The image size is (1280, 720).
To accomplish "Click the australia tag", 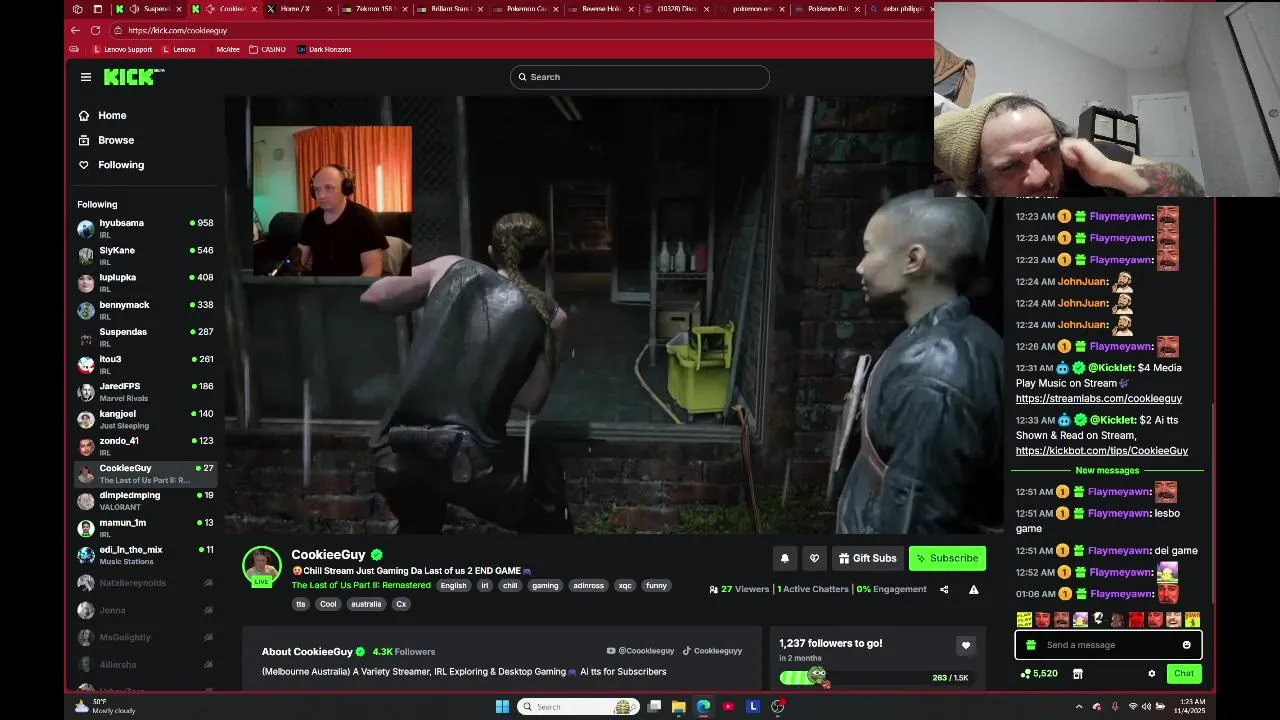I will [366, 604].
